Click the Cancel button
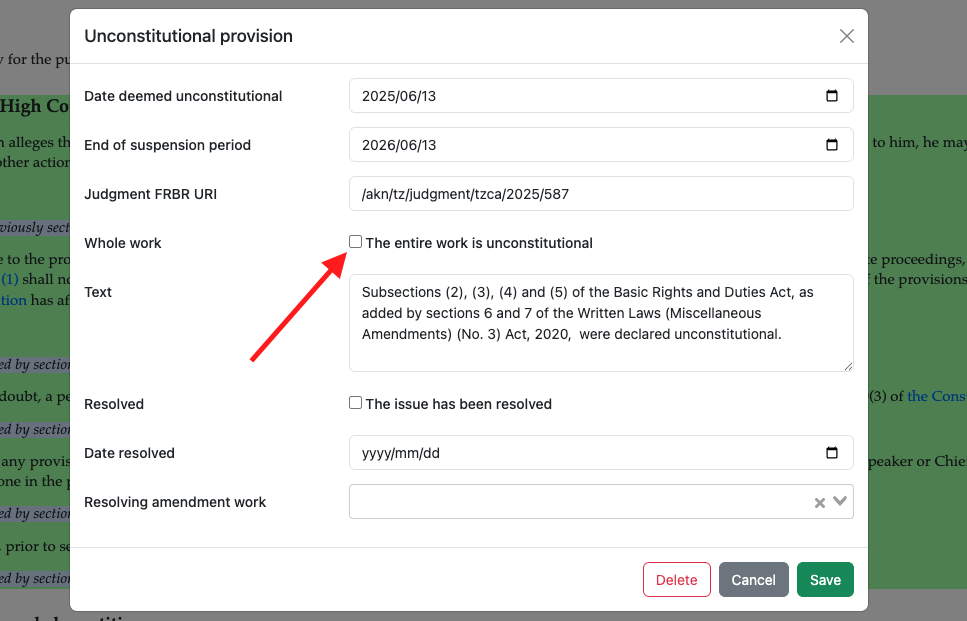The image size is (967, 621). 753,580
